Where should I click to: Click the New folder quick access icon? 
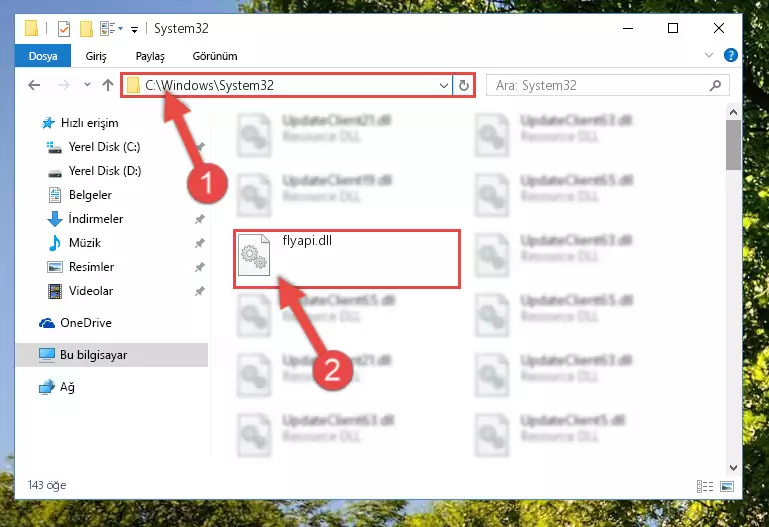(x=86, y=28)
